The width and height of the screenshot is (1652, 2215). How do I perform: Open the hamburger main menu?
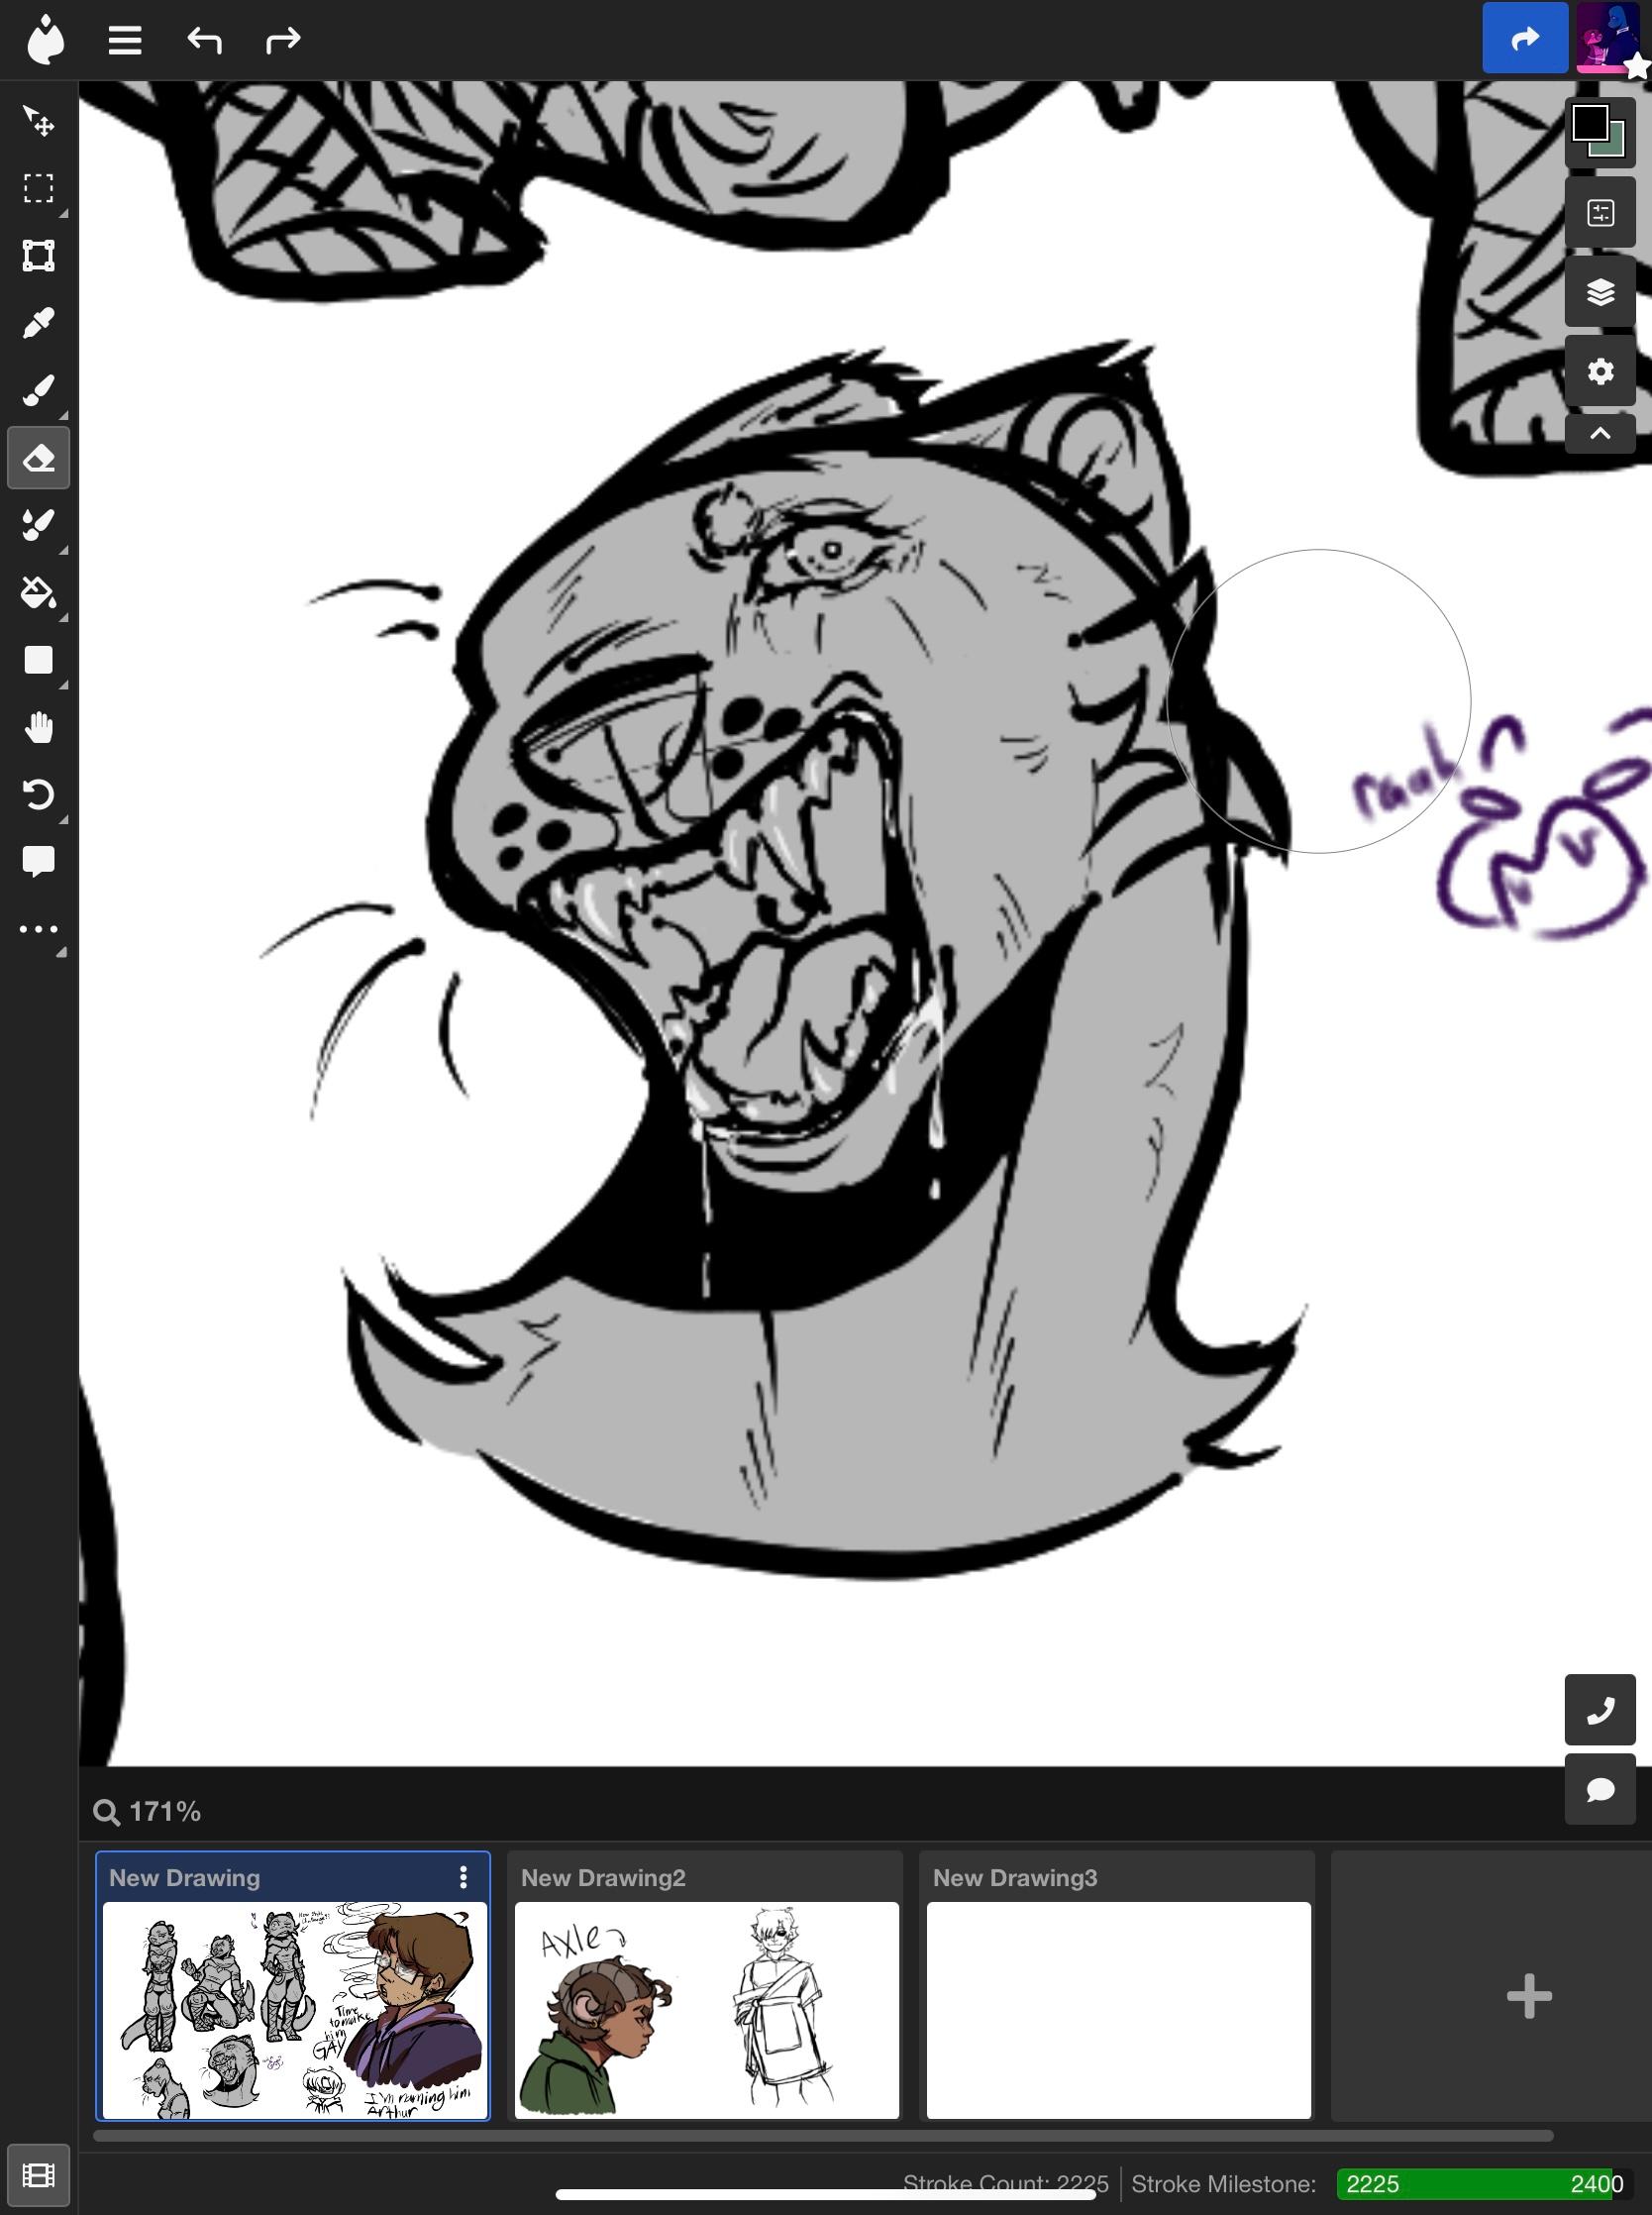pyautogui.click(x=125, y=40)
